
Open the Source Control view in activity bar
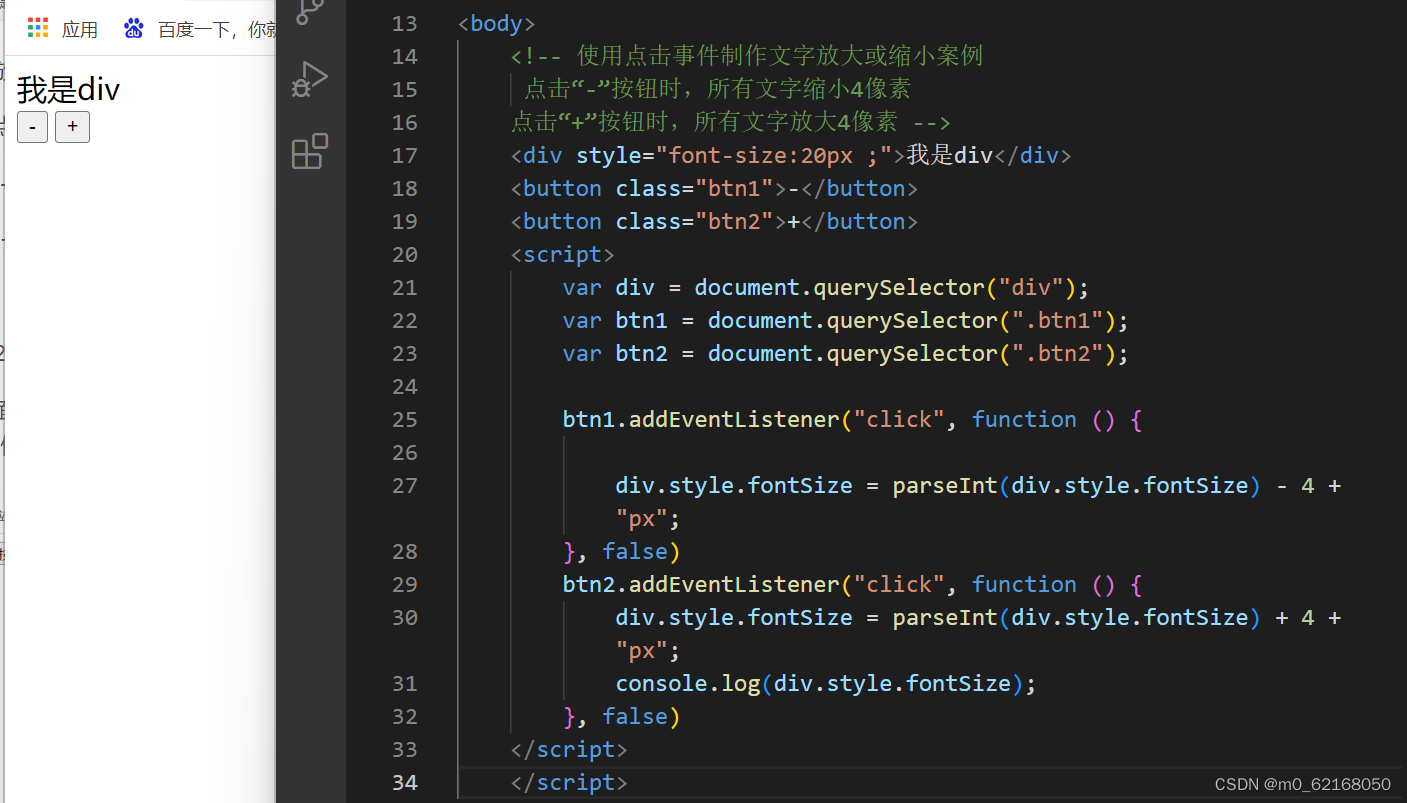click(x=310, y=10)
